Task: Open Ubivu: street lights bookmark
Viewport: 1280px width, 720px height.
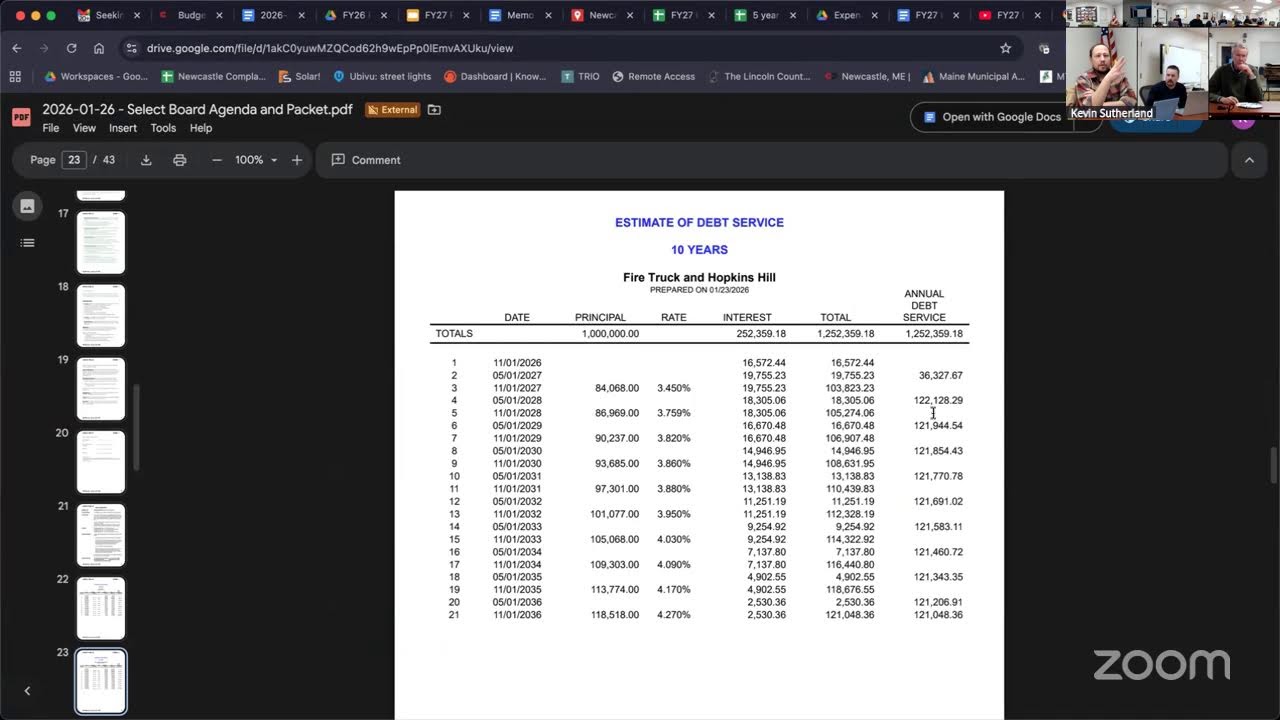Action: [x=382, y=76]
